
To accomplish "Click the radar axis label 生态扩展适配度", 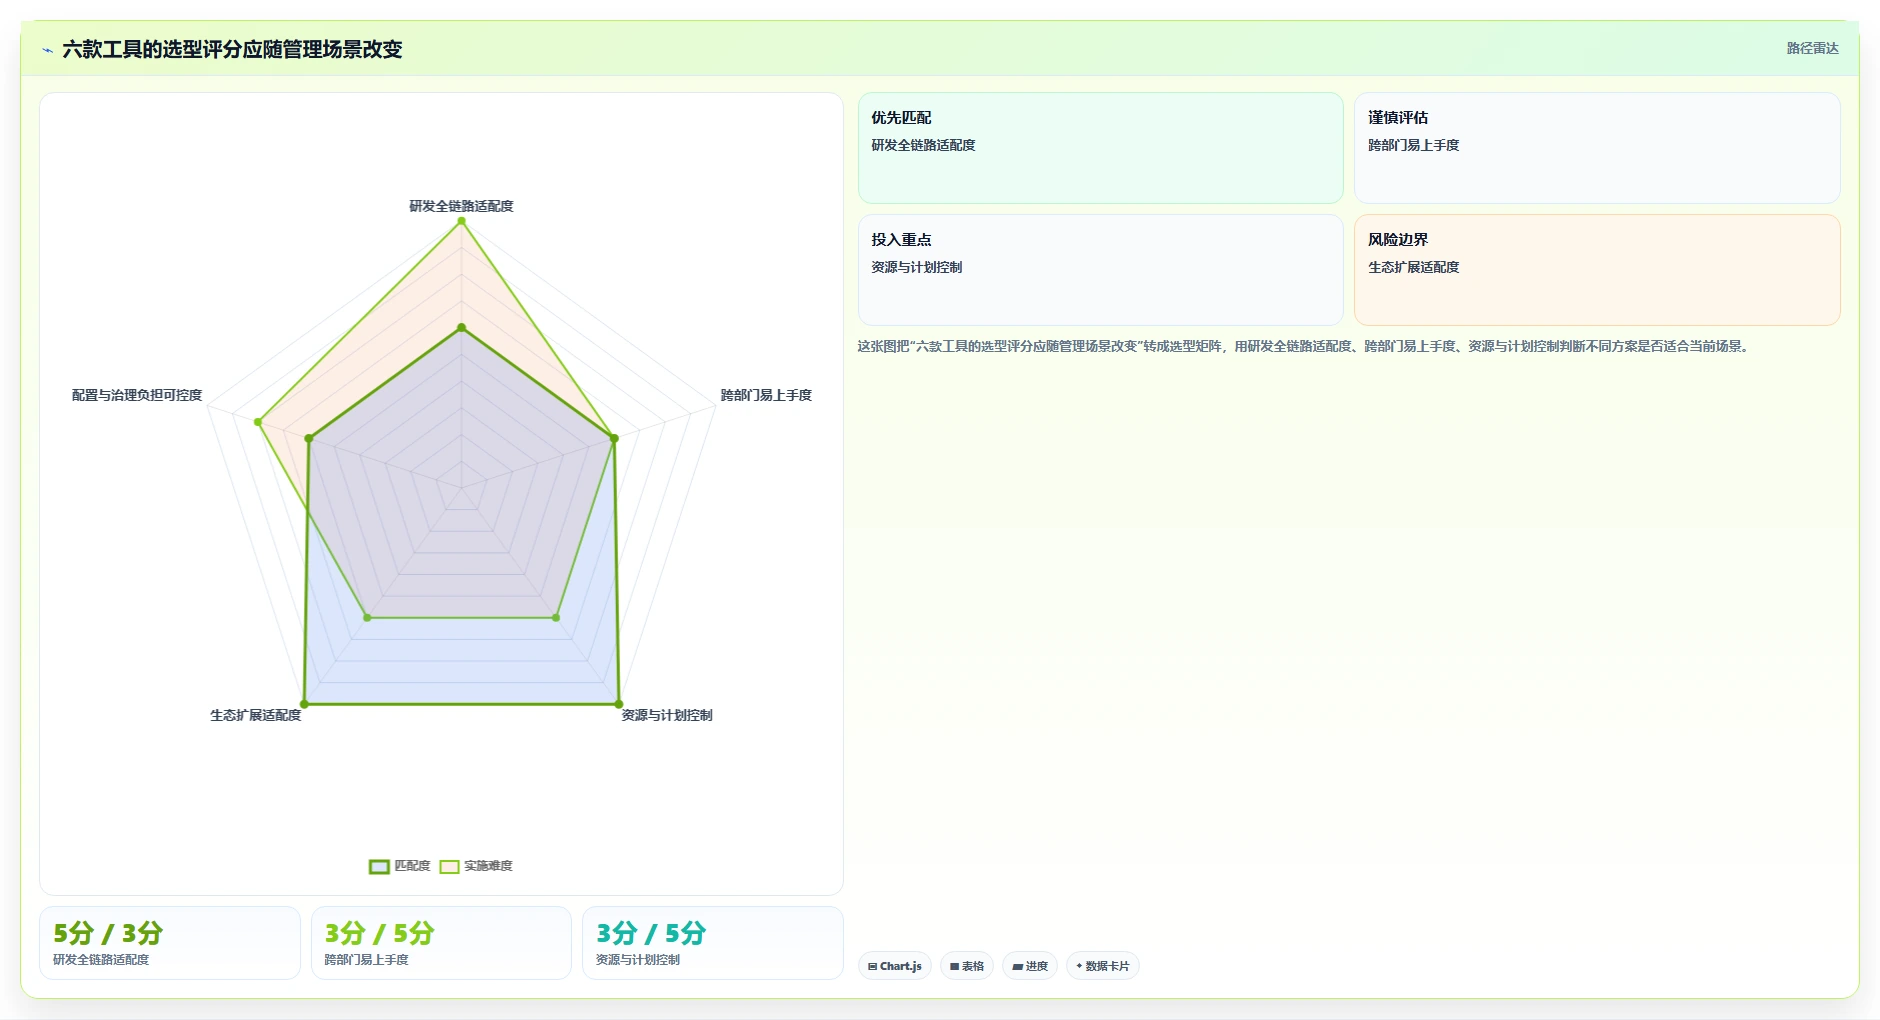I will pos(255,715).
